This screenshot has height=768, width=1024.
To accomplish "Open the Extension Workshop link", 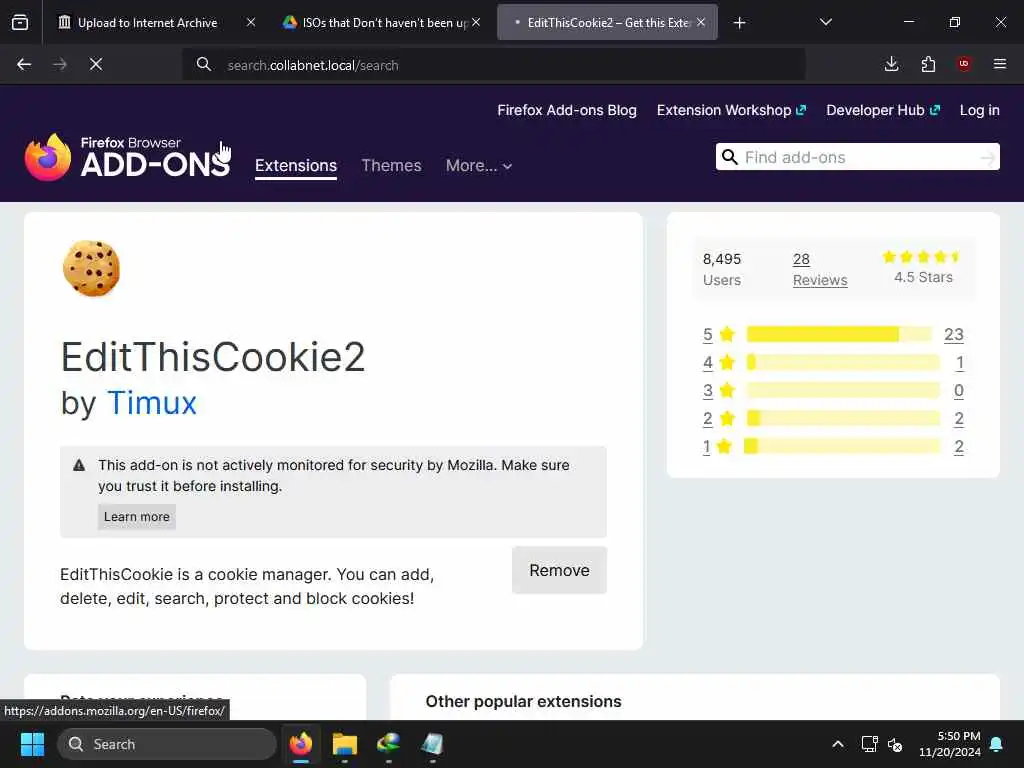I will point(731,110).
